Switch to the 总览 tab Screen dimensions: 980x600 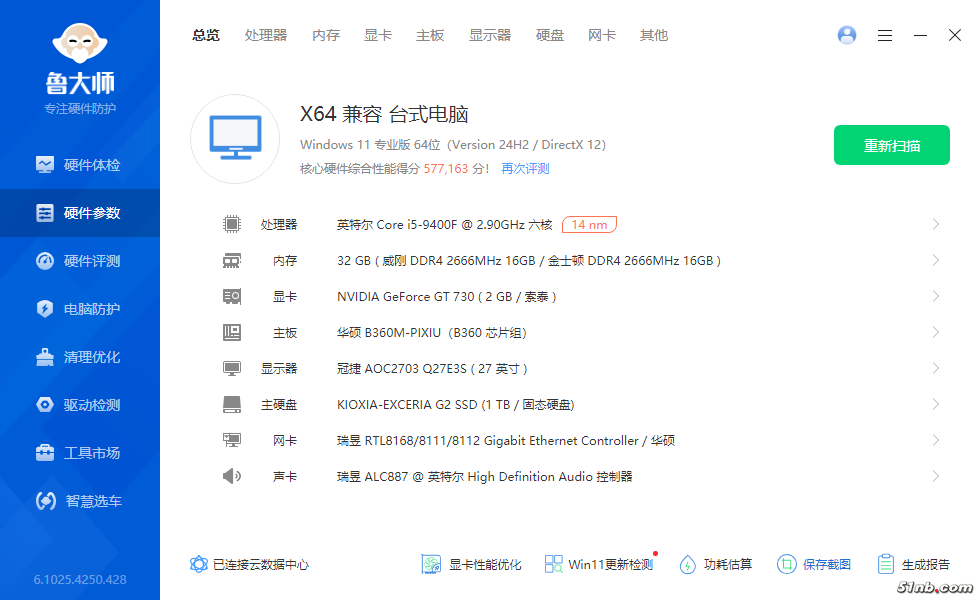(206, 36)
